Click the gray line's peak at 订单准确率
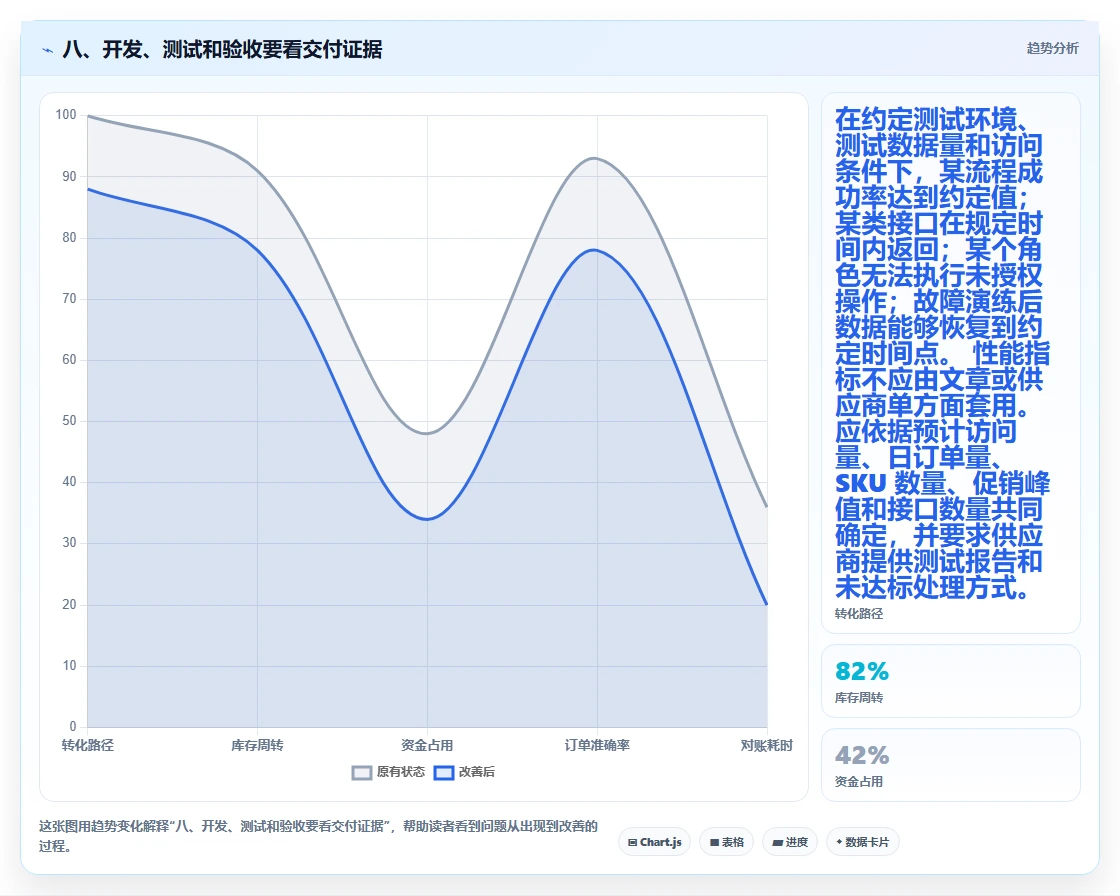 594,158
